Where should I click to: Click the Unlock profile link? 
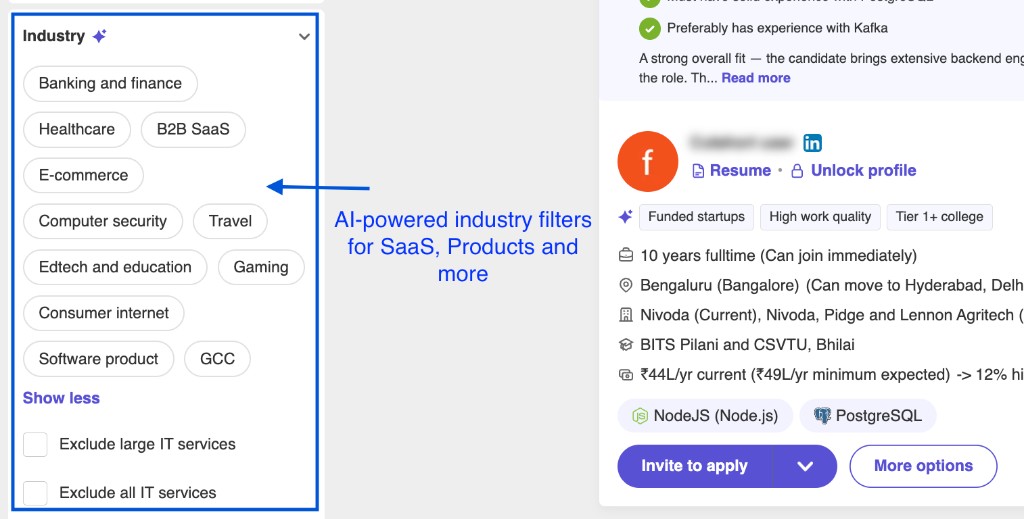[x=863, y=170]
